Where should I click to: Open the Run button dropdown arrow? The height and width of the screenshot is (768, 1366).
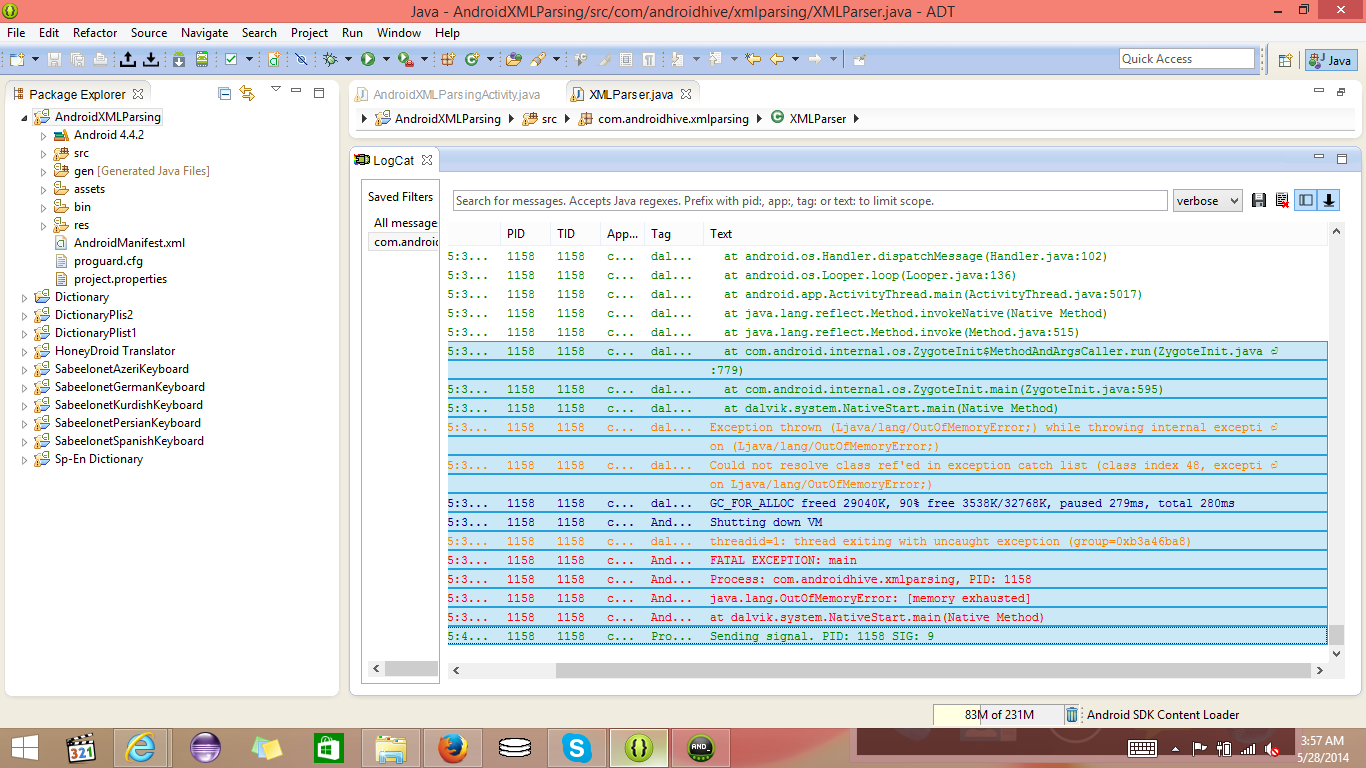pyautogui.click(x=386, y=59)
